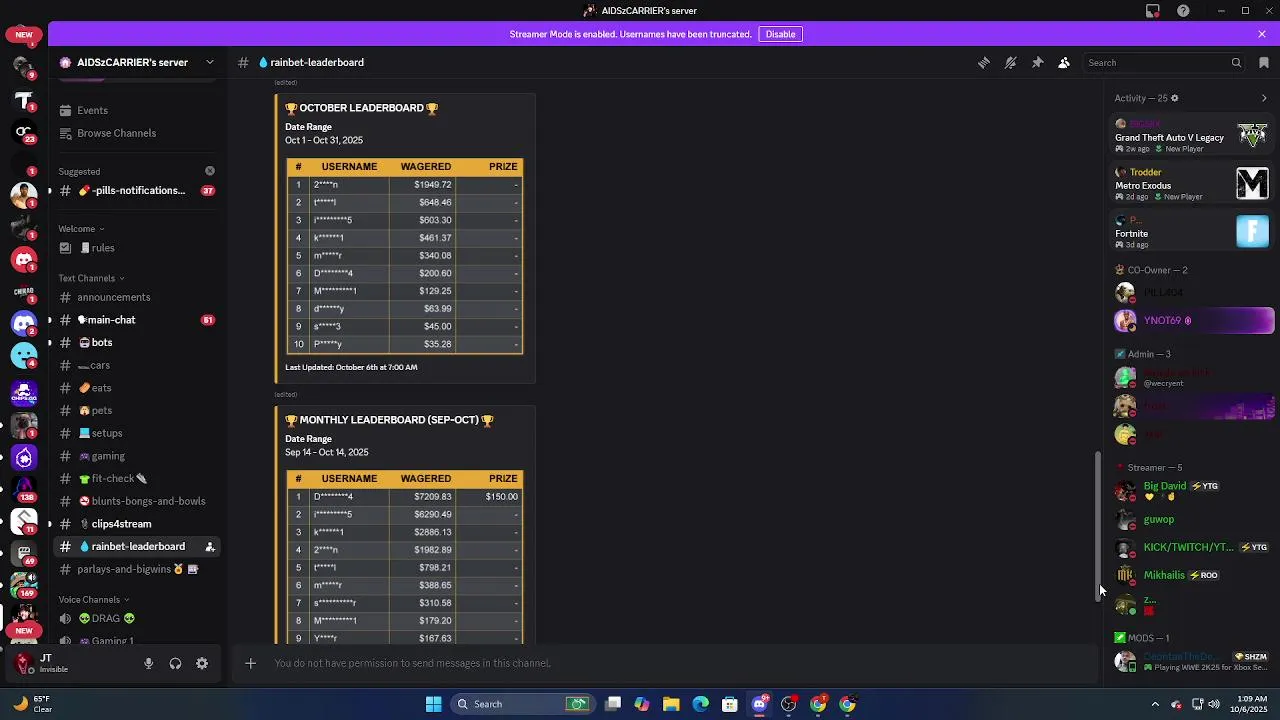This screenshot has width=1280, height=720.
Task: Collapse the Voice Channels category
Action: (x=94, y=600)
